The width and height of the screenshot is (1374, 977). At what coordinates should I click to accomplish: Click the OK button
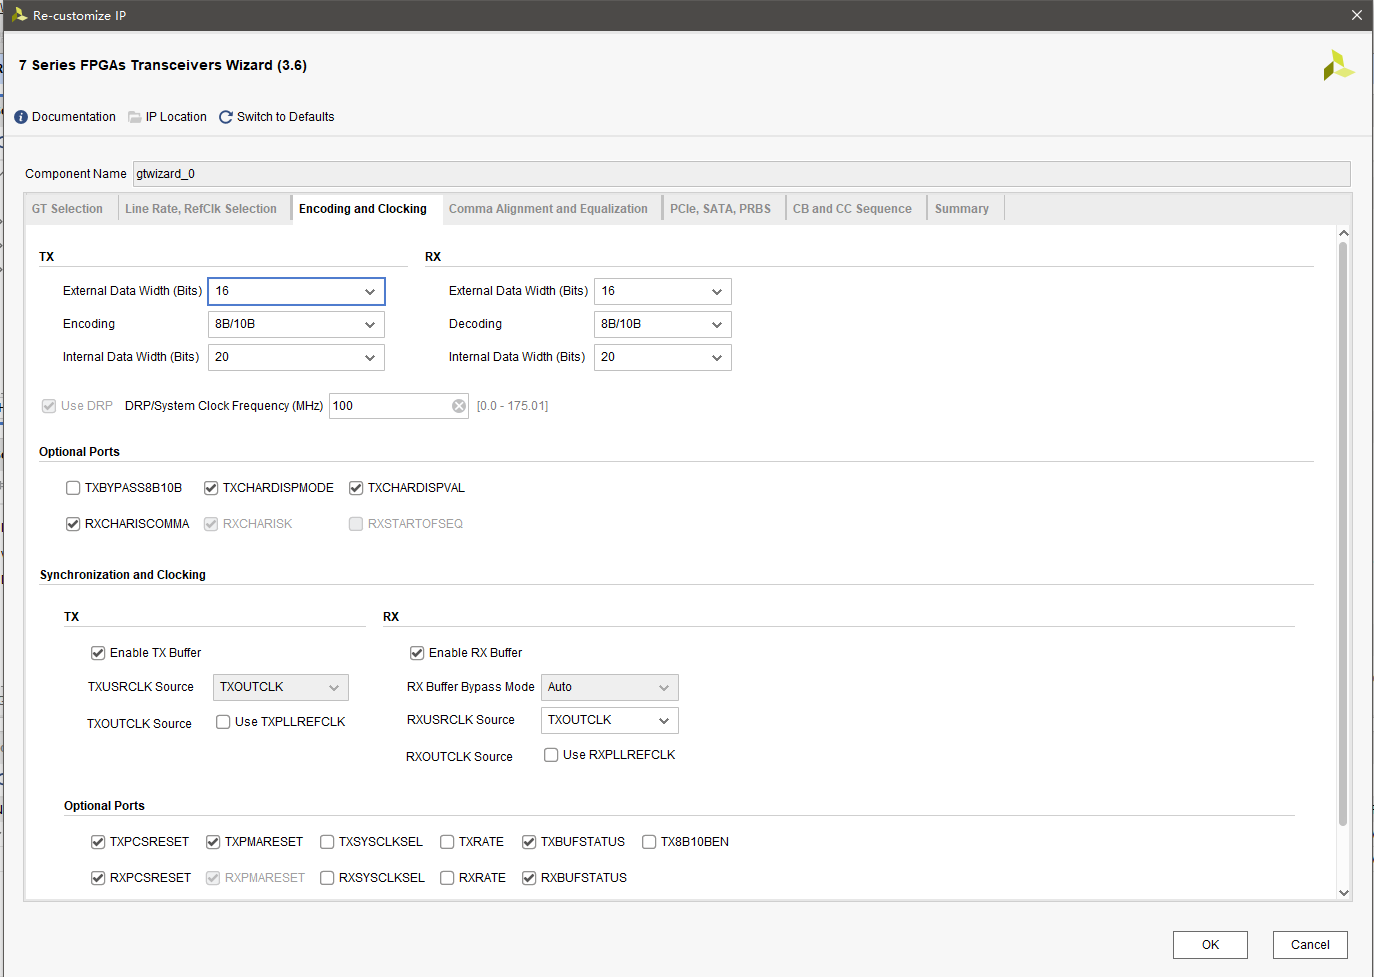[1210, 945]
